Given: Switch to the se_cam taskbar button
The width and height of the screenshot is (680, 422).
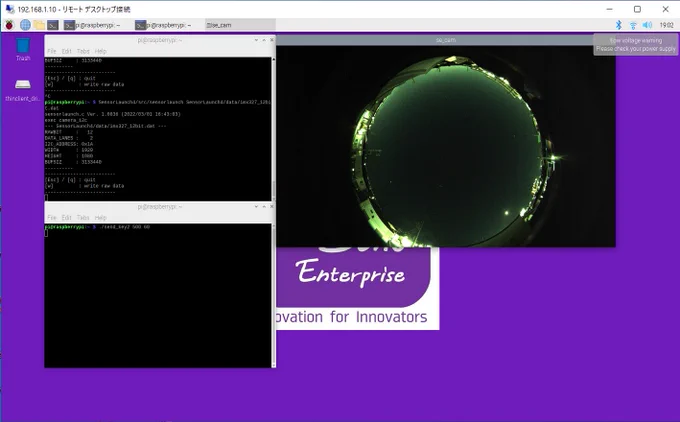Looking at the screenshot, I should pyautogui.click(x=240, y=25).
